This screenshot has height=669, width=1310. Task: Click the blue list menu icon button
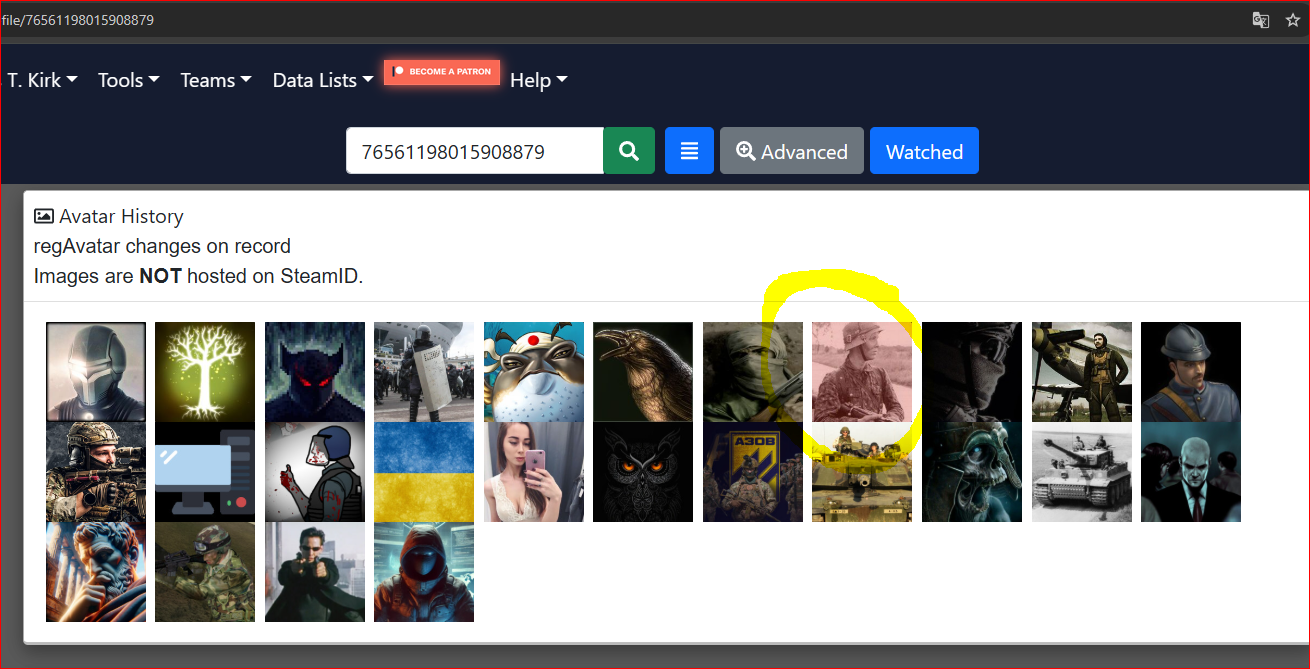(x=689, y=151)
